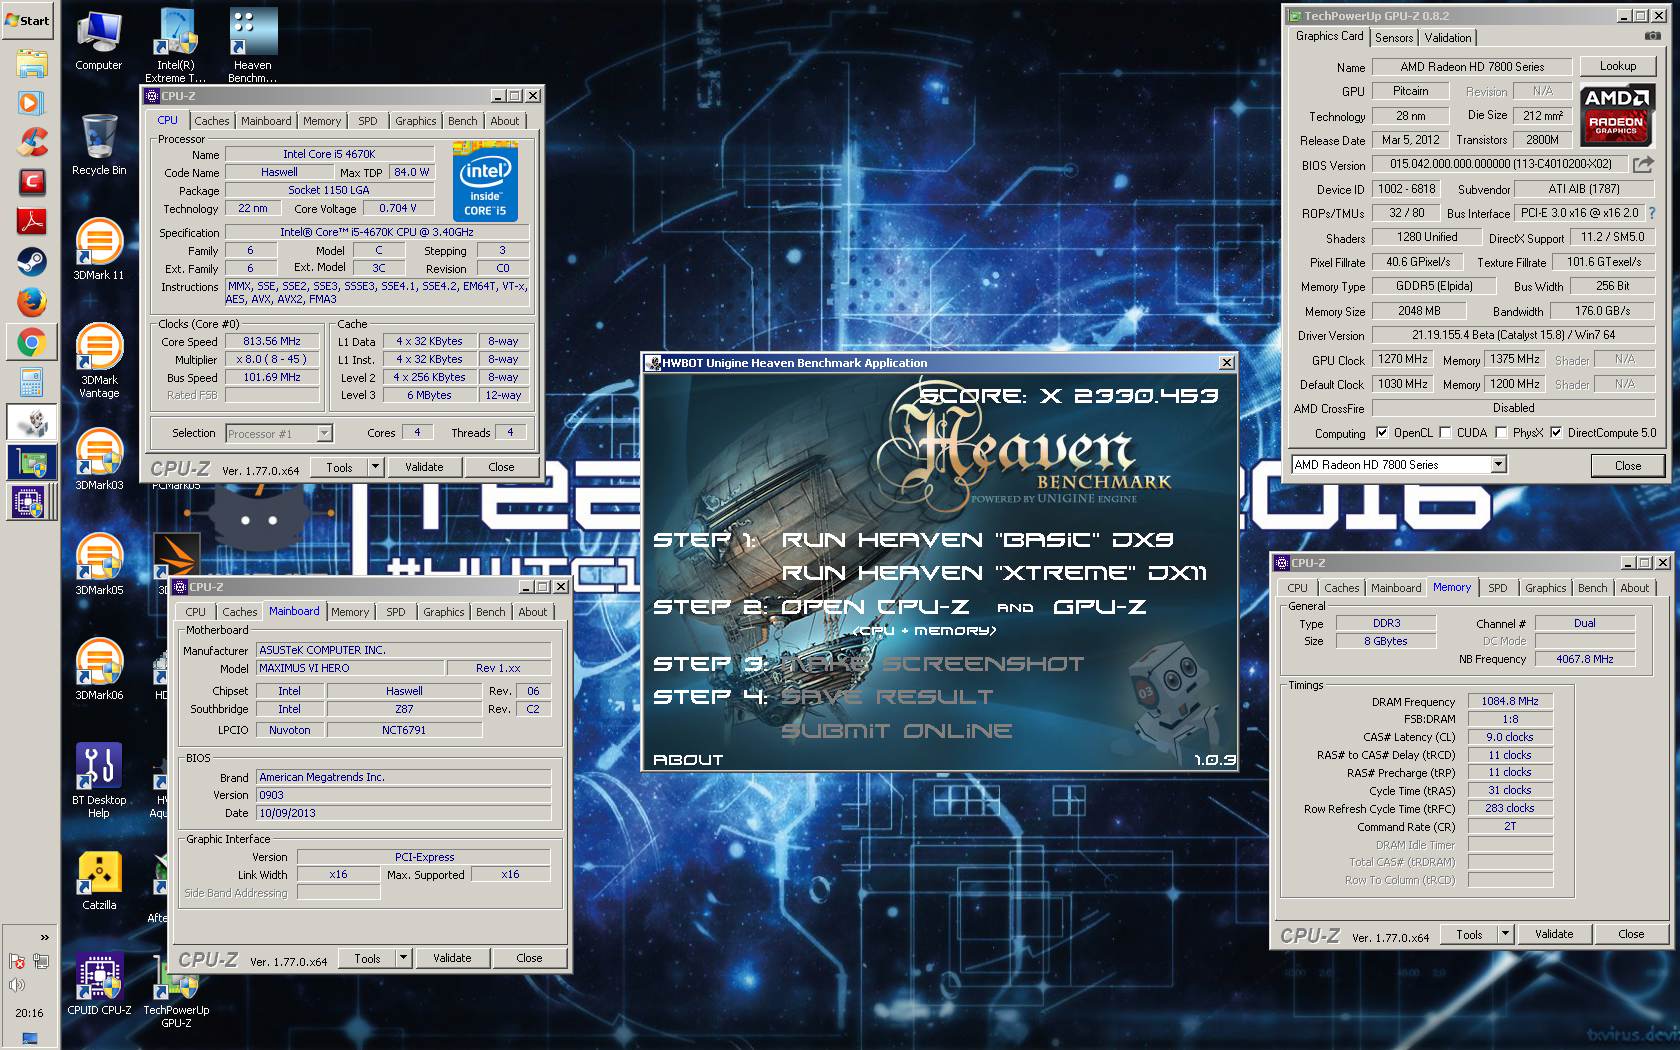This screenshot has width=1680, height=1050.
Task: Click the volume speaker tray icon
Action: (x=17, y=985)
